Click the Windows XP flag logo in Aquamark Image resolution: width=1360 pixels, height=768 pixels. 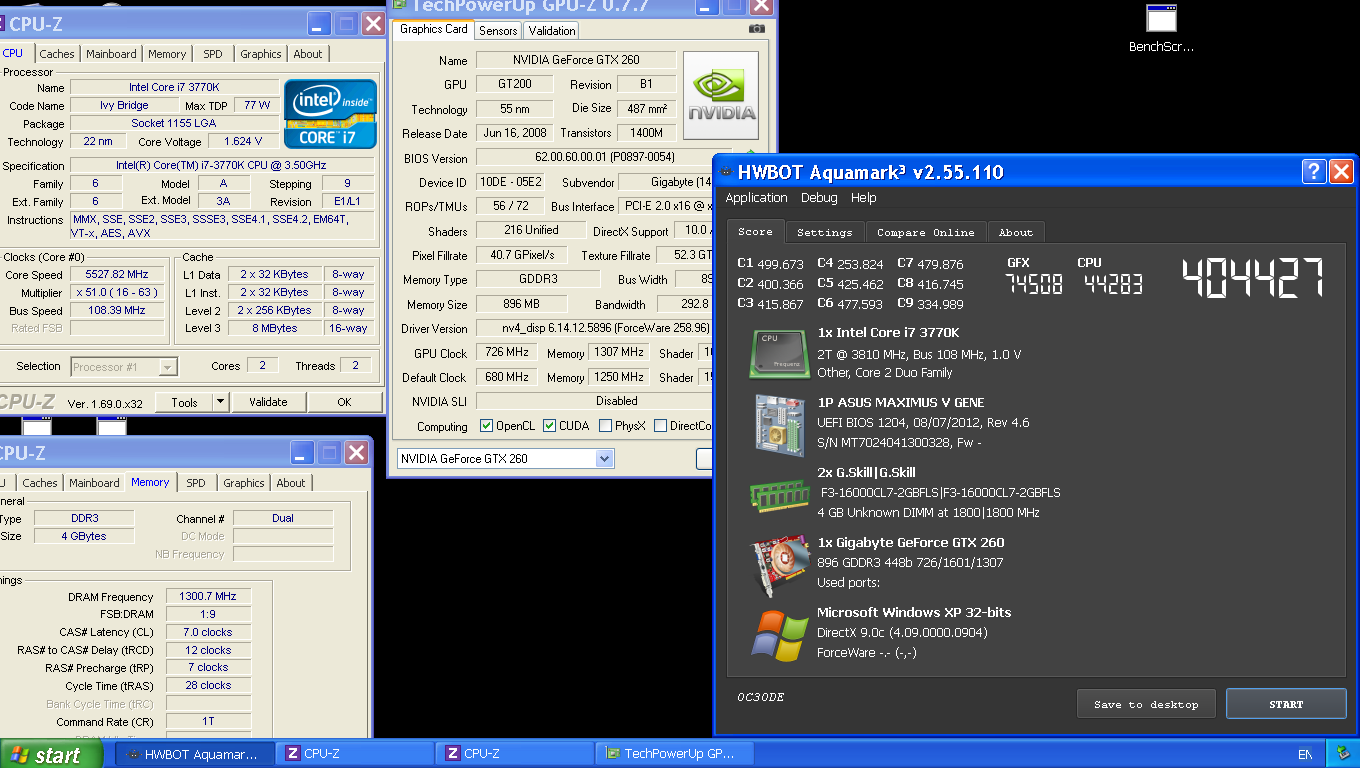(x=779, y=635)
